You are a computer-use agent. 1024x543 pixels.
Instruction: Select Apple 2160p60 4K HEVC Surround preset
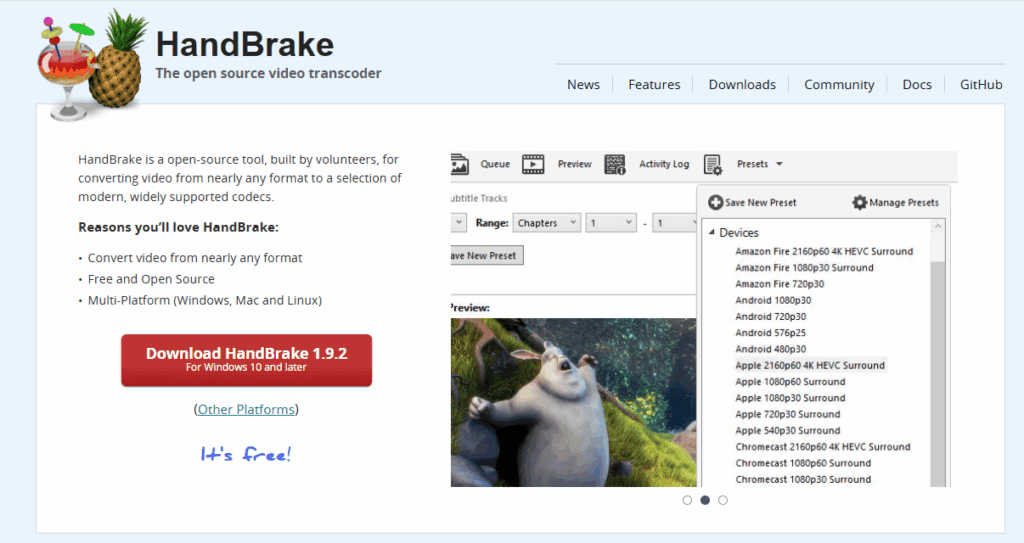810,365
